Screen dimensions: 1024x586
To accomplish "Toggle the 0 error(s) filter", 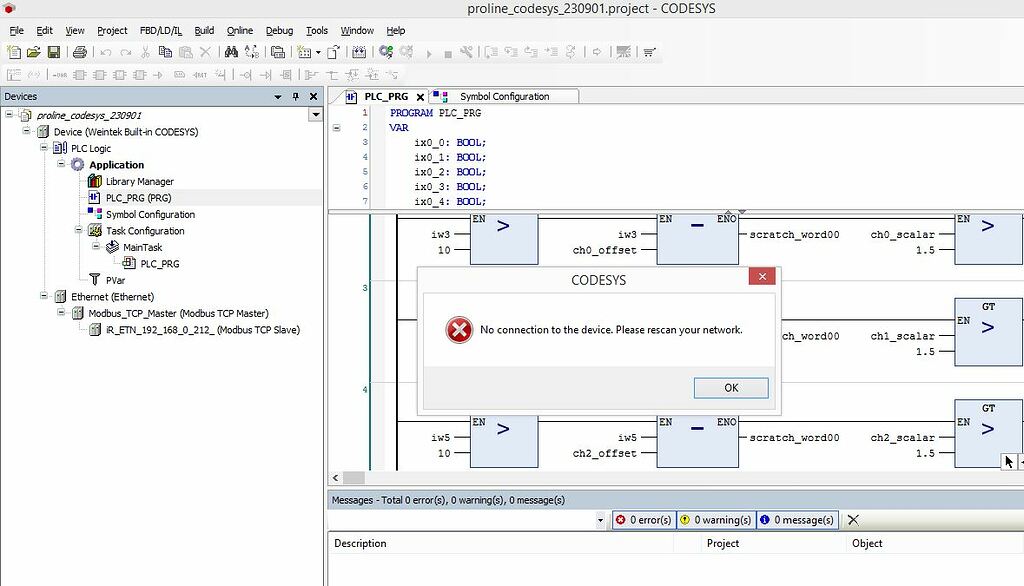I will 642,520.
